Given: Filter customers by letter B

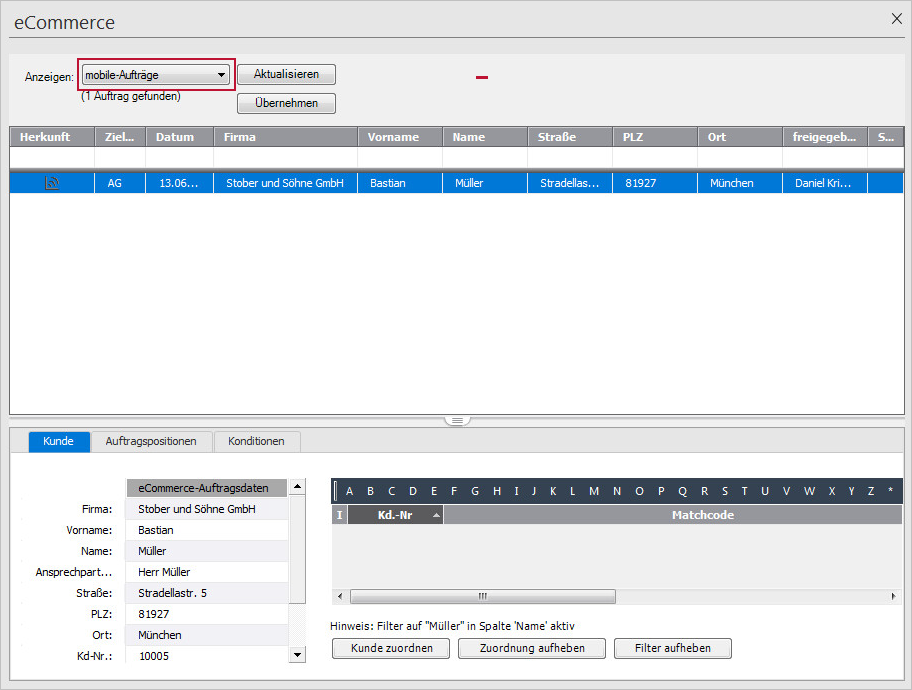Looking at the screenshot, I should [370, 491].
